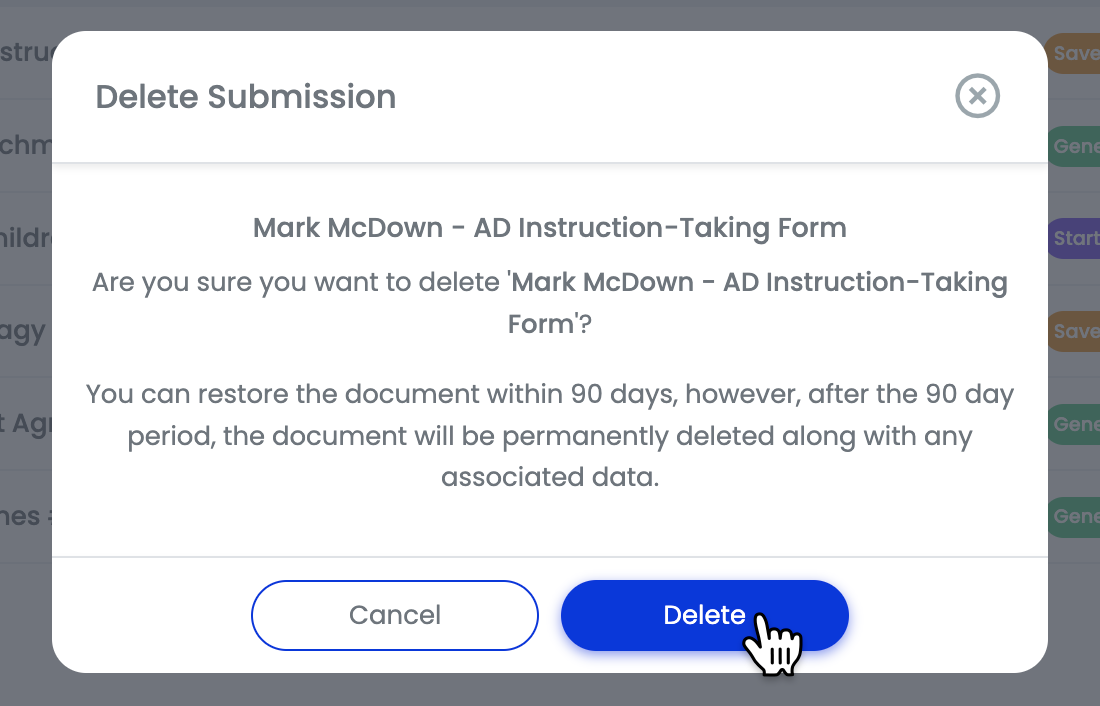Click the Delete button
Screen dimensions: 1100x706
coord(704,615)
